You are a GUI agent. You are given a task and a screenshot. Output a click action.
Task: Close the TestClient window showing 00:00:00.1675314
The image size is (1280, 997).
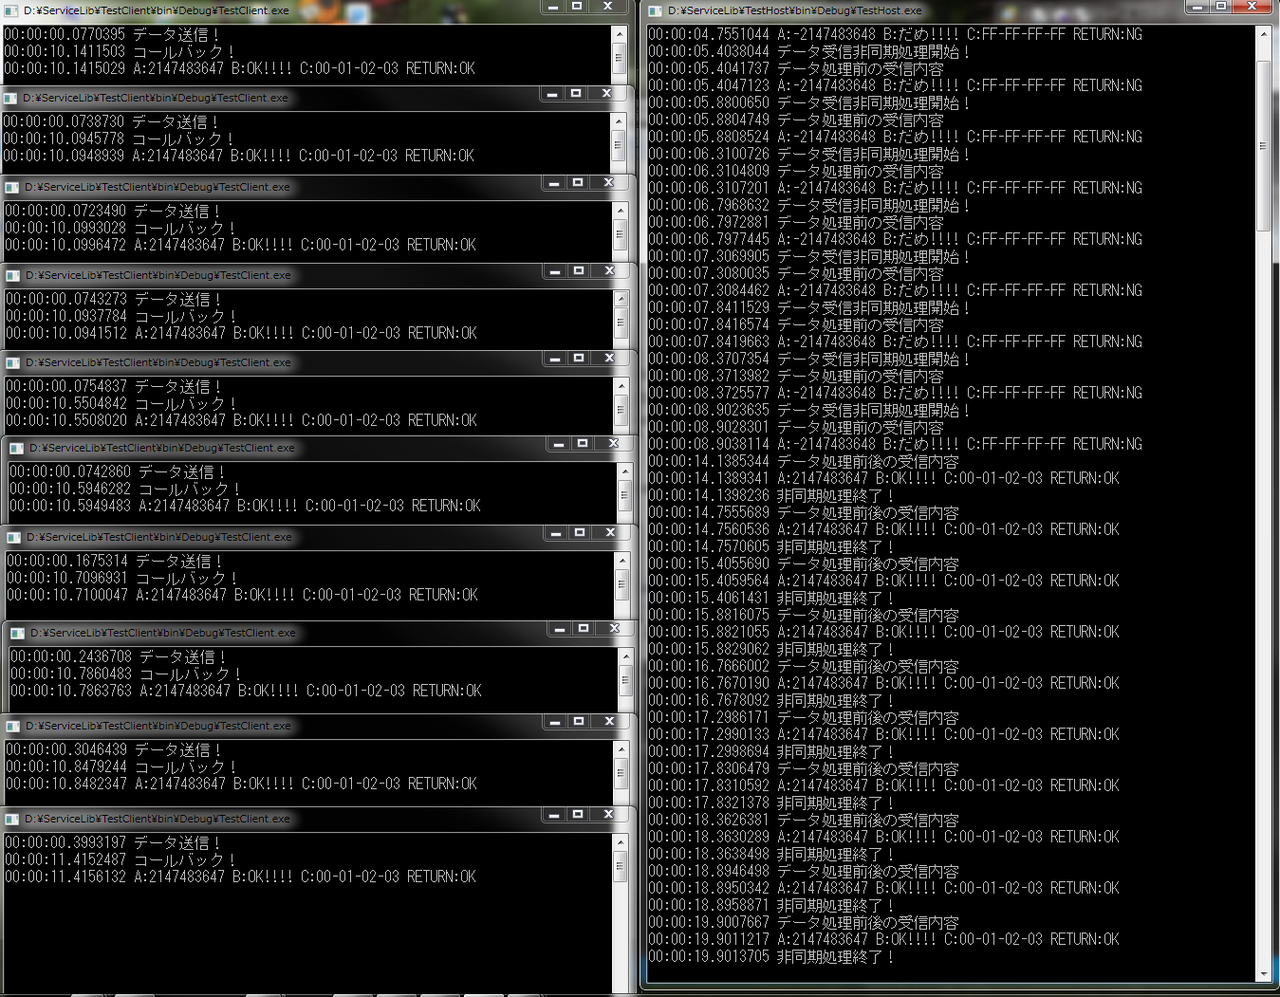(609, 533)
